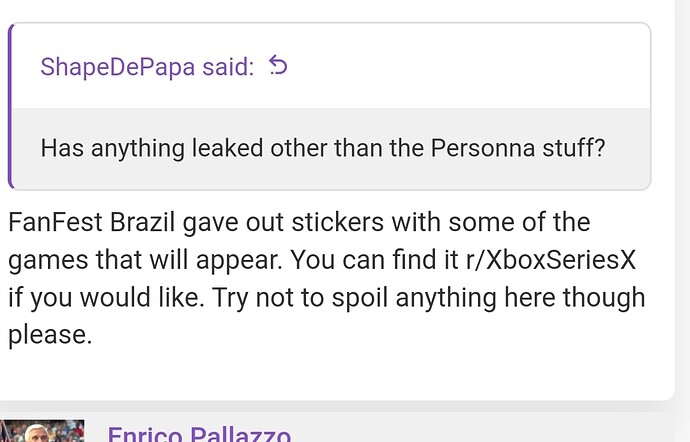Click the final word "please." in the post

click(50, 335)
